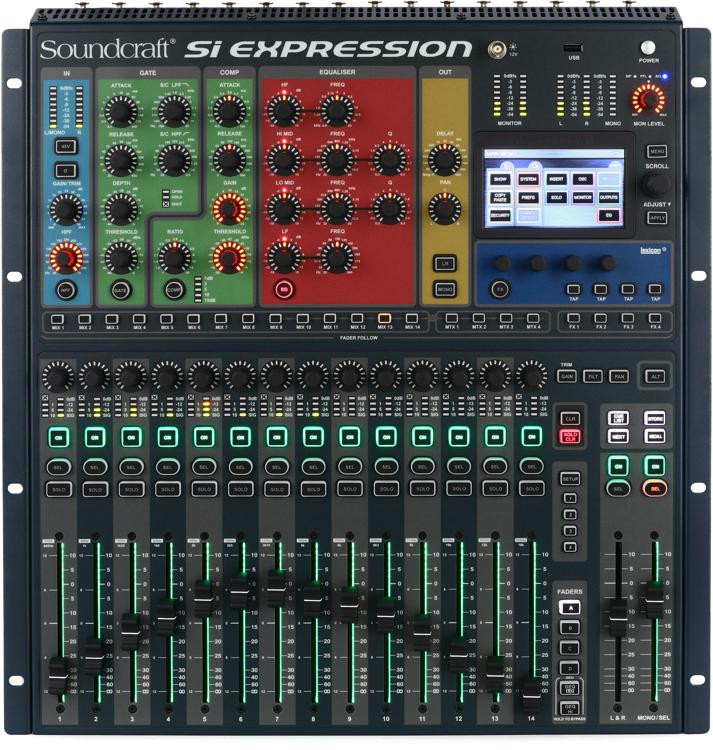Select the lit MIX 13 button
The height and width of the screenshot is (750, 713).
385,319
